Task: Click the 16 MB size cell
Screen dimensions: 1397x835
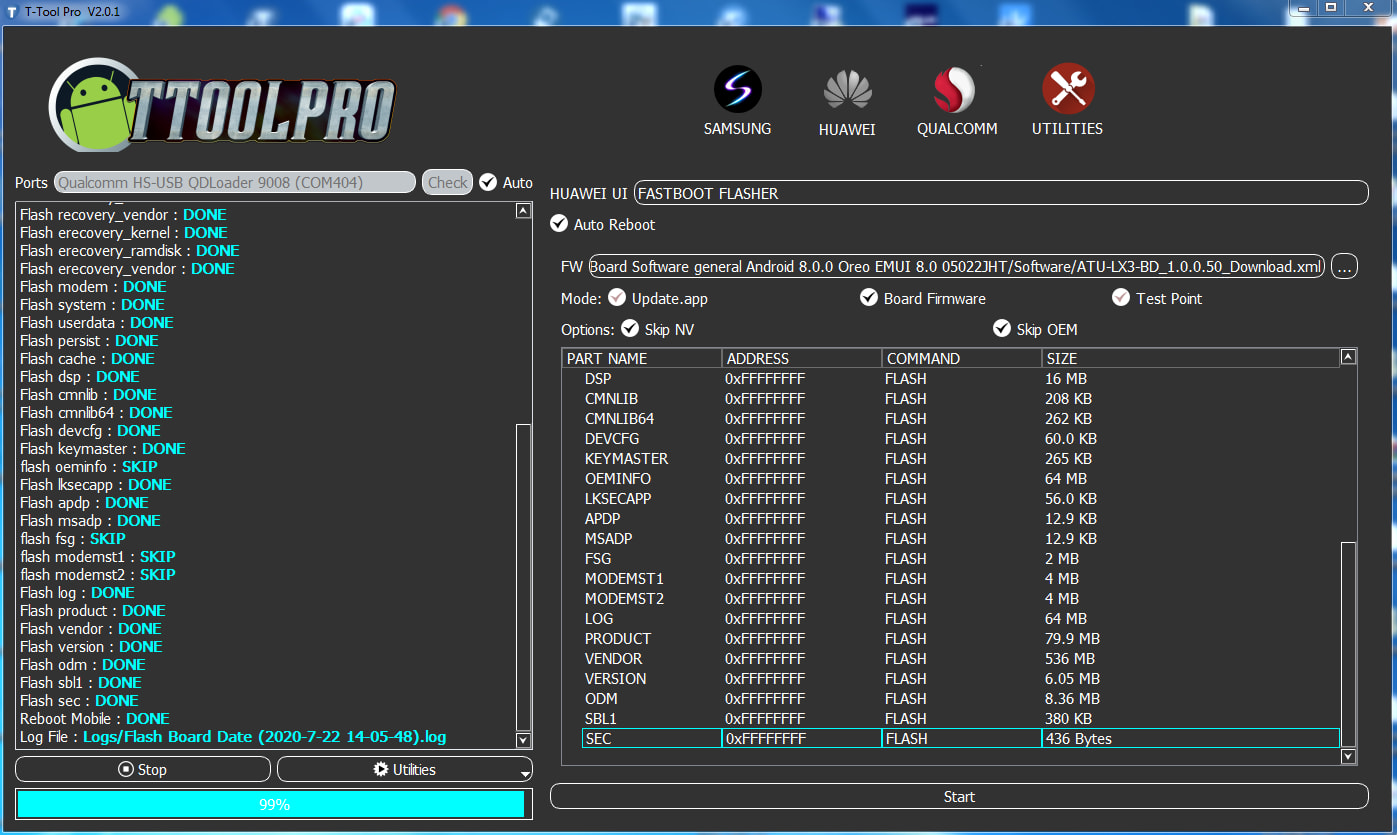Action: click(x=1066, y=379)
